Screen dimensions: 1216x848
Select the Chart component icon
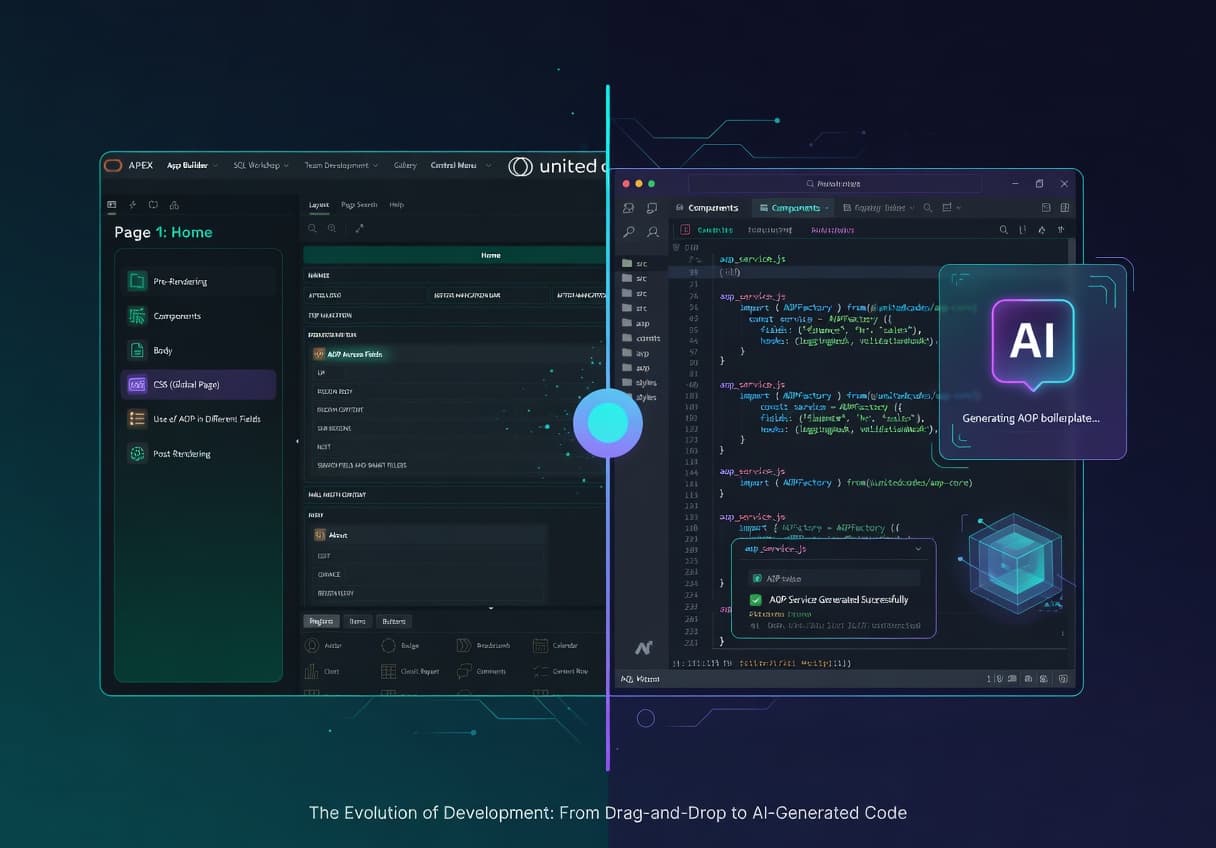pos(311,671)
